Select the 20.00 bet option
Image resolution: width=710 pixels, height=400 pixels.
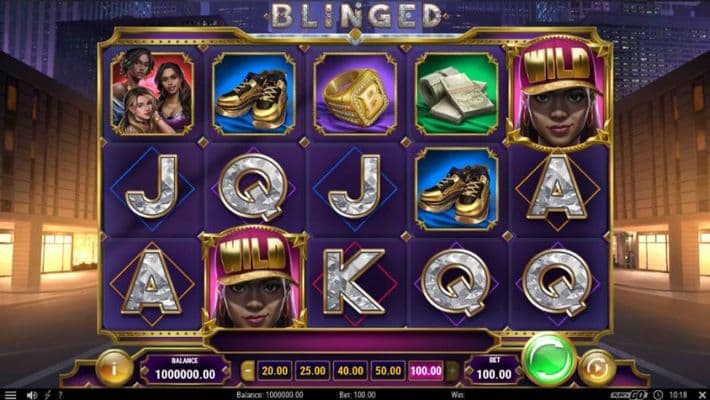click(275, 371)
